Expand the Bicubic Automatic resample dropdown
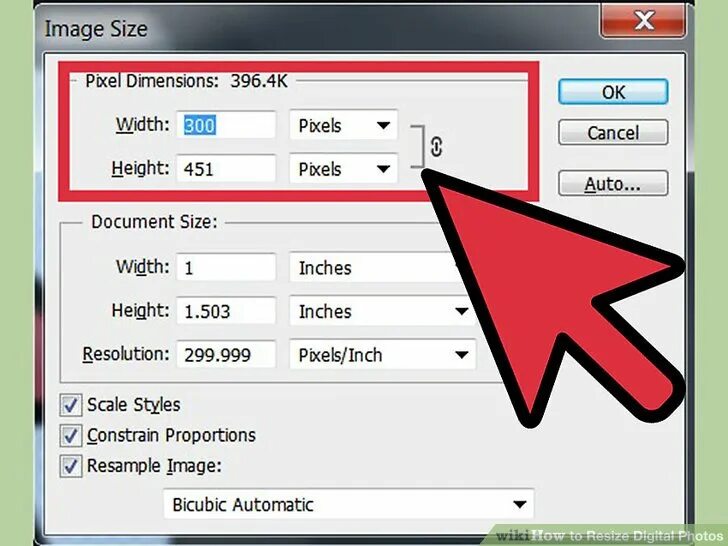 [x=348, y=504]
